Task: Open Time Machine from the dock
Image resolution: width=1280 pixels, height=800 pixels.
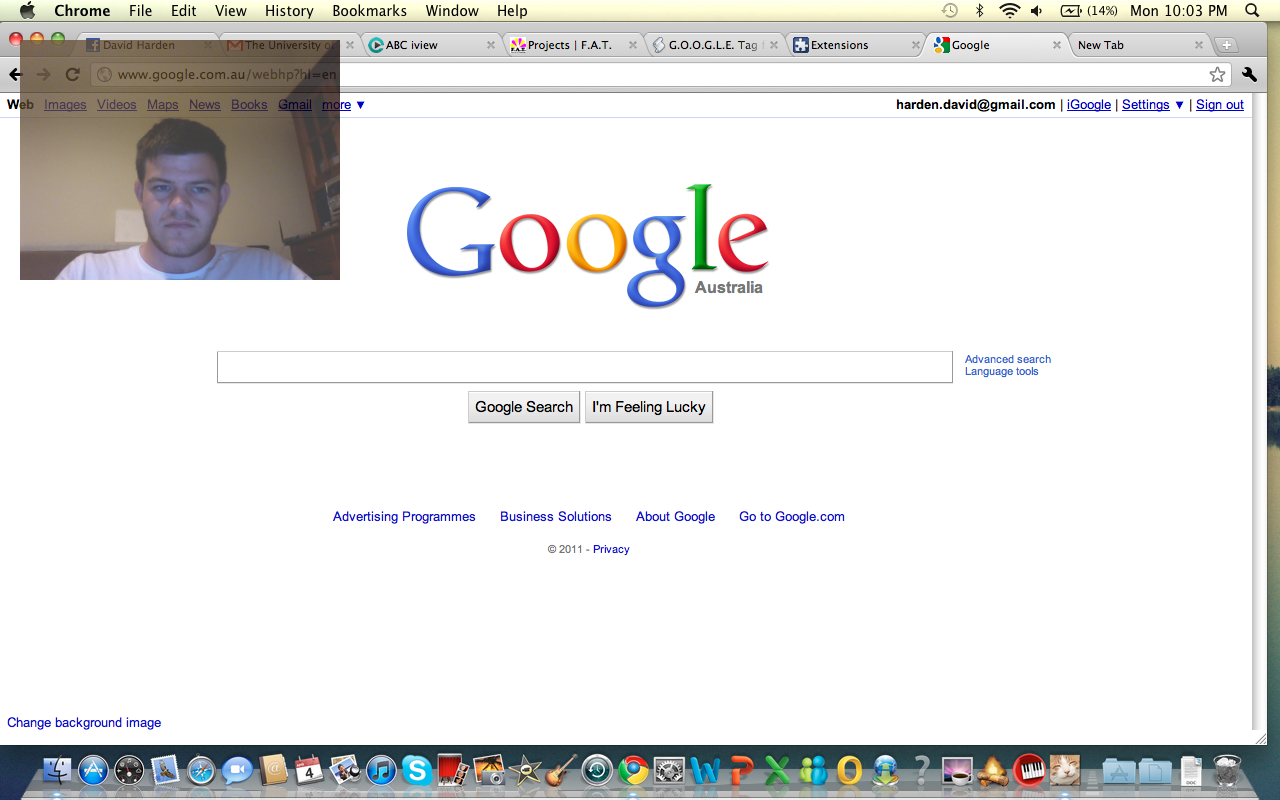Action: coord(597,770)
